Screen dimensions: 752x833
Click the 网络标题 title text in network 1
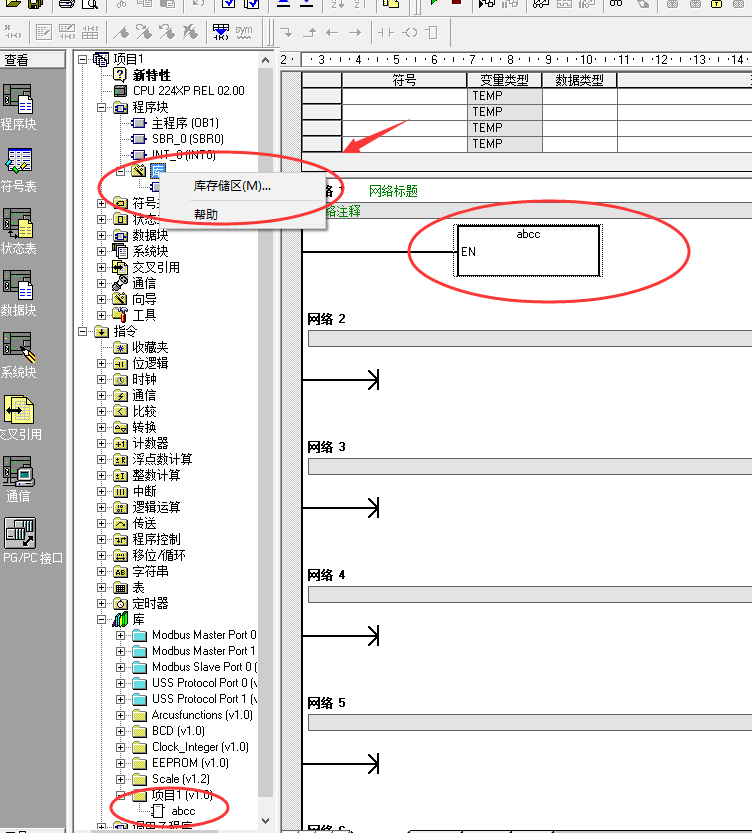pos(393,191)
